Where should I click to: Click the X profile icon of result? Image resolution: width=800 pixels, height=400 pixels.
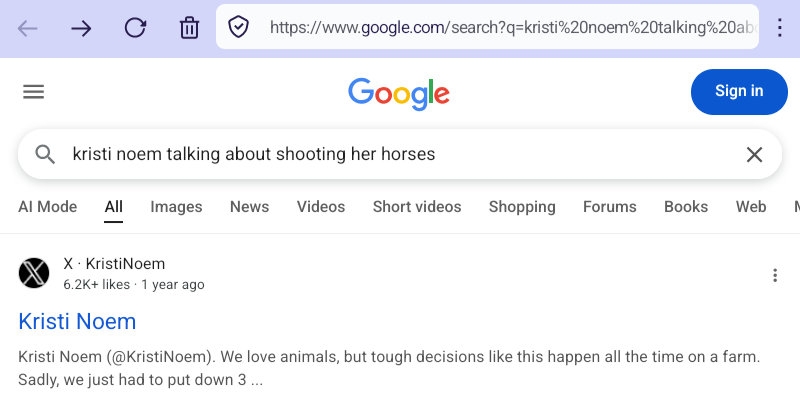[x=34, y=273]
